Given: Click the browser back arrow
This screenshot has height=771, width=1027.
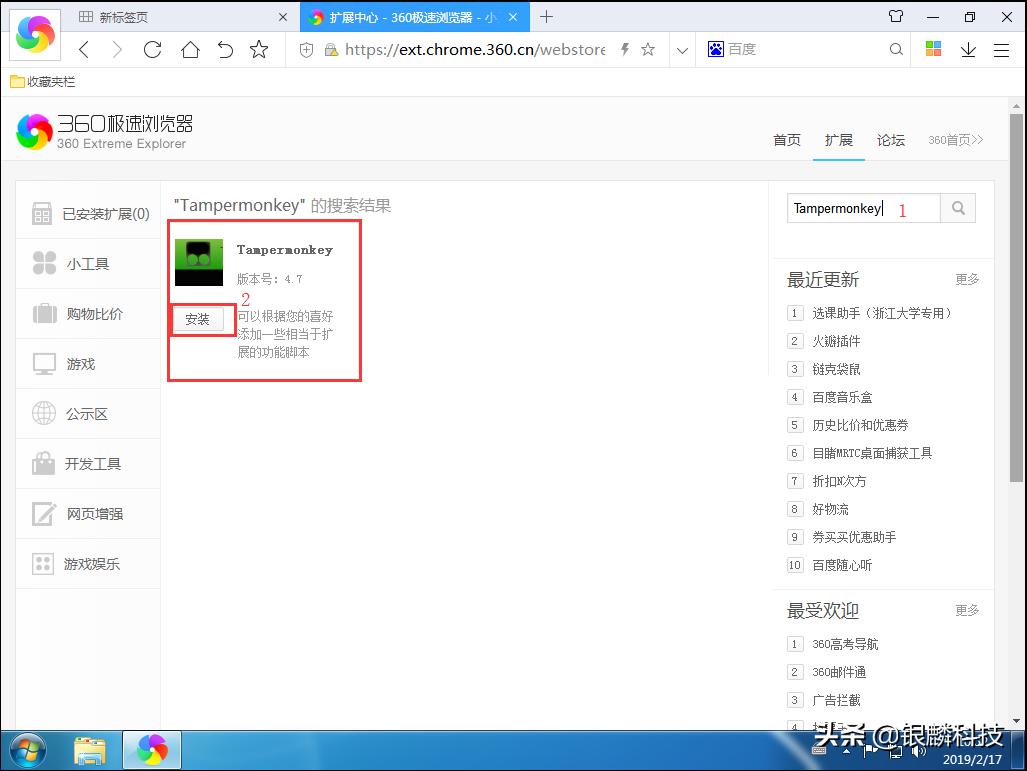Looking at the screenshot, I should click(84, 50).
